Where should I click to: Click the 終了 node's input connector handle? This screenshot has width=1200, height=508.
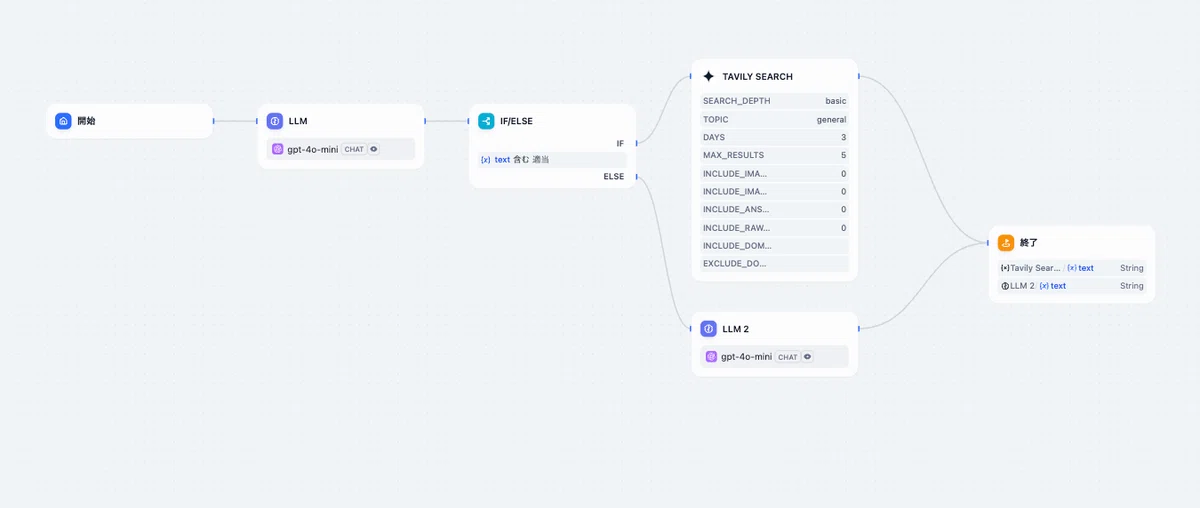click(989, 243)
